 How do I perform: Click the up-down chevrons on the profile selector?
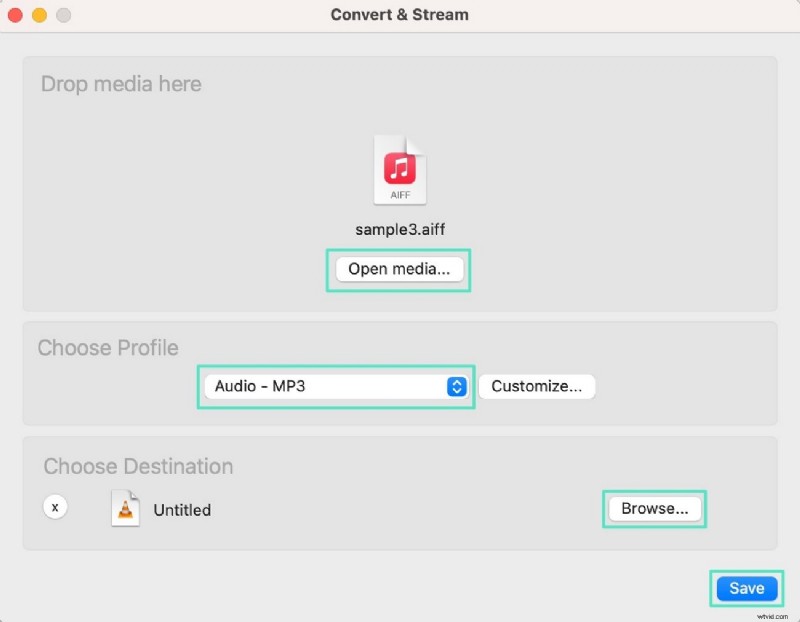click(458, 387)
